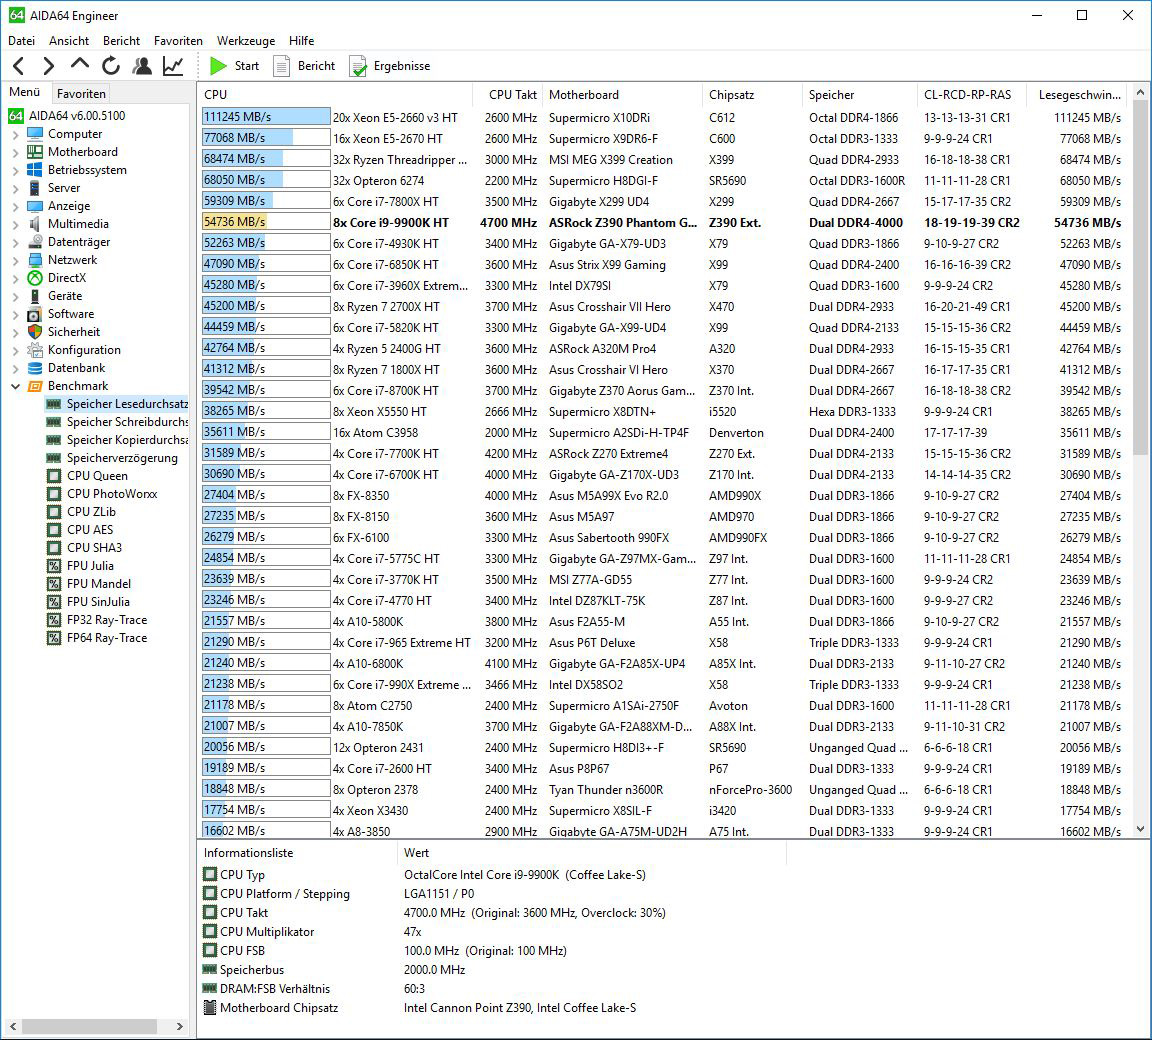Sort by the Speicher column header
The width and height of the screenshot is (1152, 1040).
(x=860, y=95)
